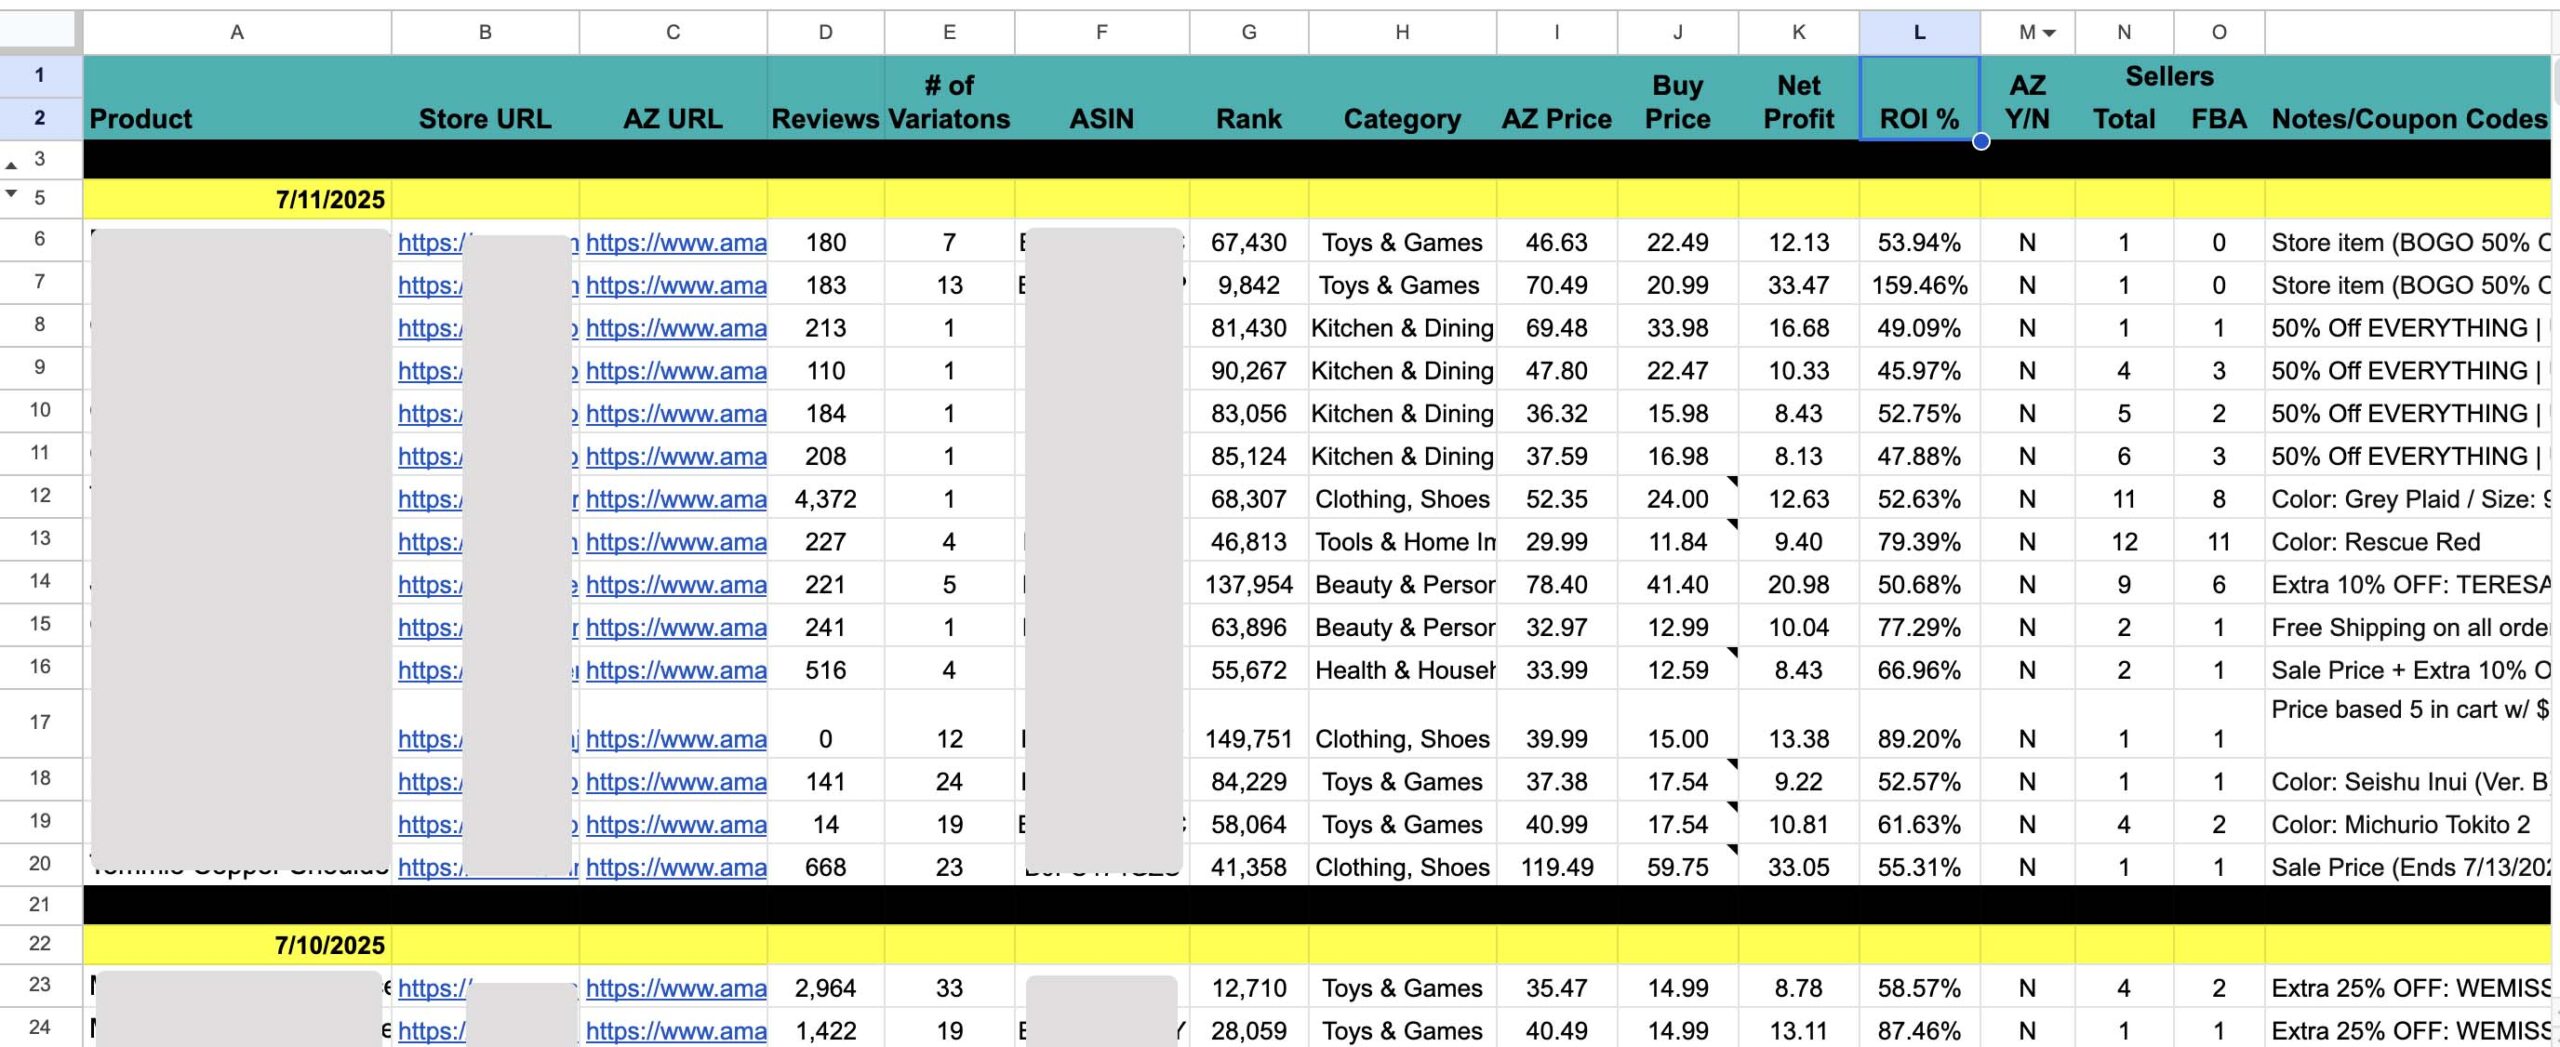
Task: Select variations cell 24 in row 18
Action: pyautogui.click(x=949, y=782)
